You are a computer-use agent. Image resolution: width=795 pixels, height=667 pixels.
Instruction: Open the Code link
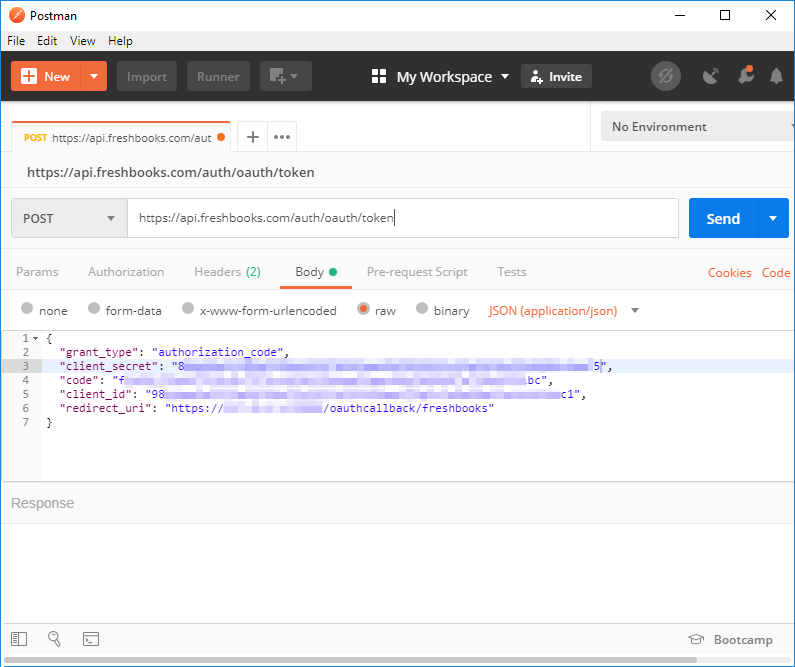(x=776, y=273)
